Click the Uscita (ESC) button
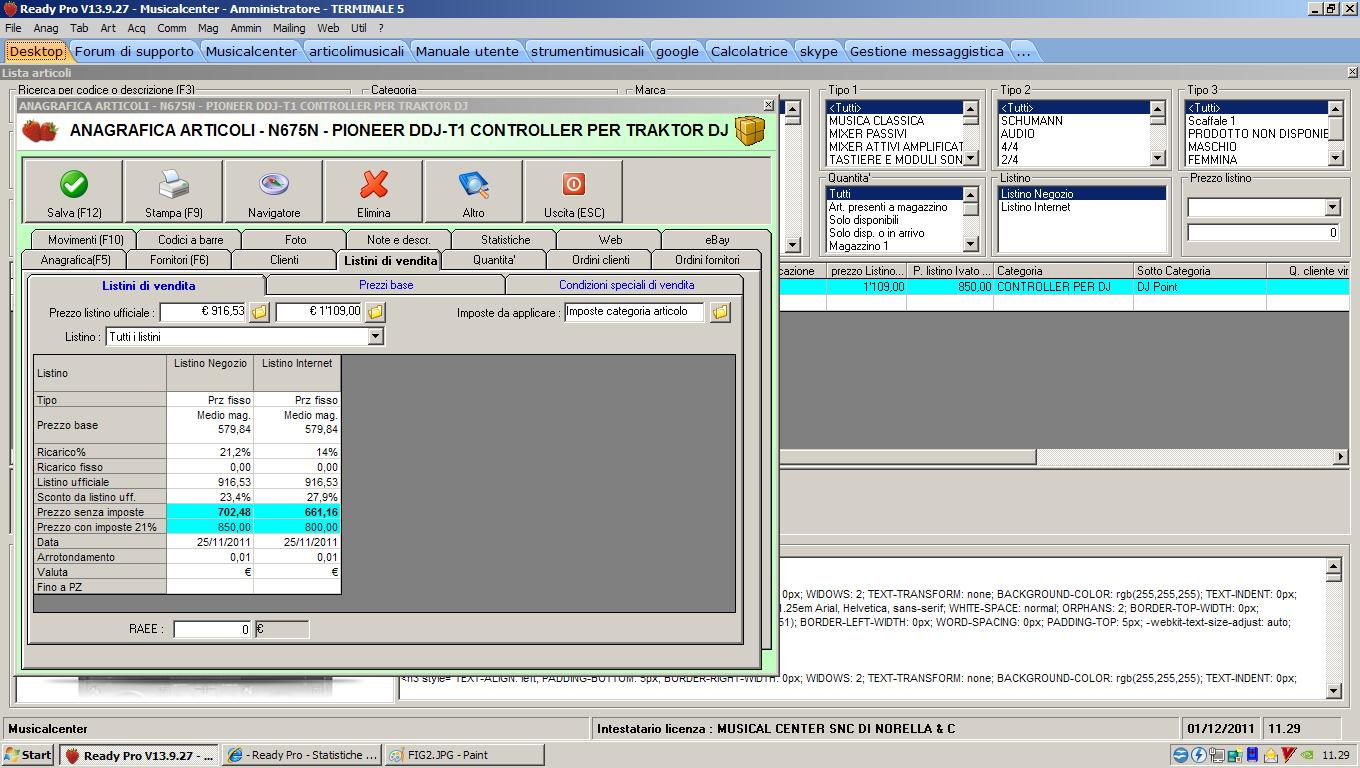1360x768 pixels. tap(574, 192)
